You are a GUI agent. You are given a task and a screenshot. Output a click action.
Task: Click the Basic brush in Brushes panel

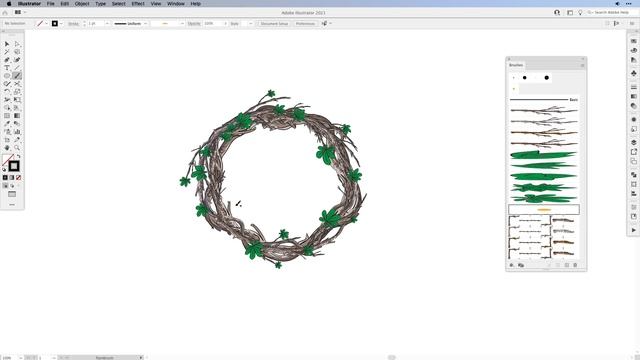pyautogui.click(x=544, y=100)
